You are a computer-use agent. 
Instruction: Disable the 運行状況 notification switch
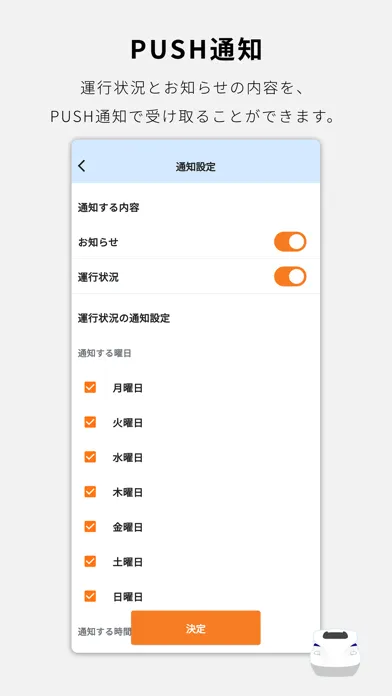click(290, 277)
